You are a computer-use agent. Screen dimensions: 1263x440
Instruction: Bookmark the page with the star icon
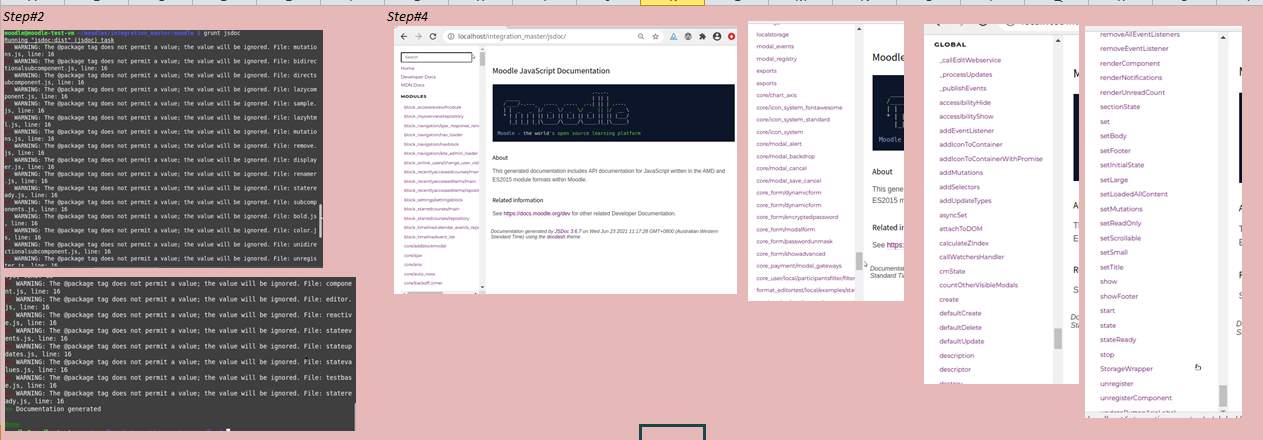pyautogui.click(x=655, y=37)
